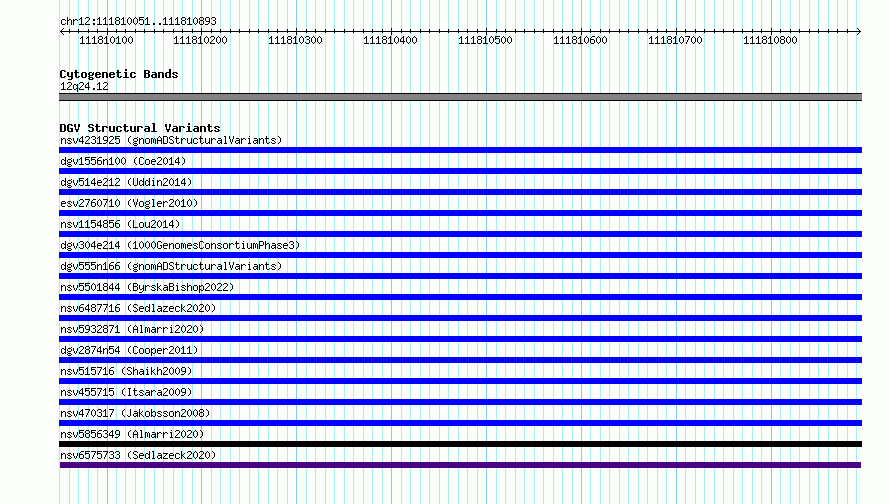This screenshot has height=504, width=890.
Task: Click the esv2760710 (Vogler2010) label
Action: click(129, 203)
